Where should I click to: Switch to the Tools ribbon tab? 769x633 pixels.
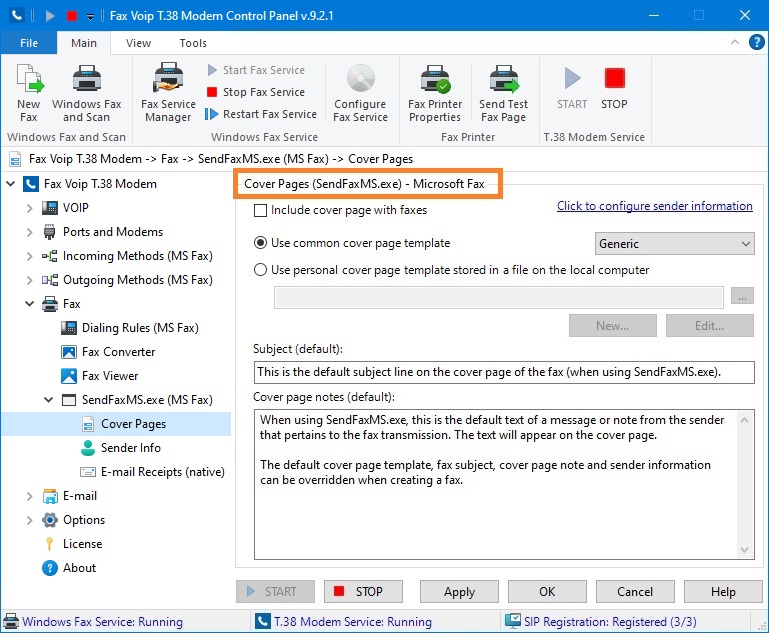pyautogui.click(x=193, y=43)
